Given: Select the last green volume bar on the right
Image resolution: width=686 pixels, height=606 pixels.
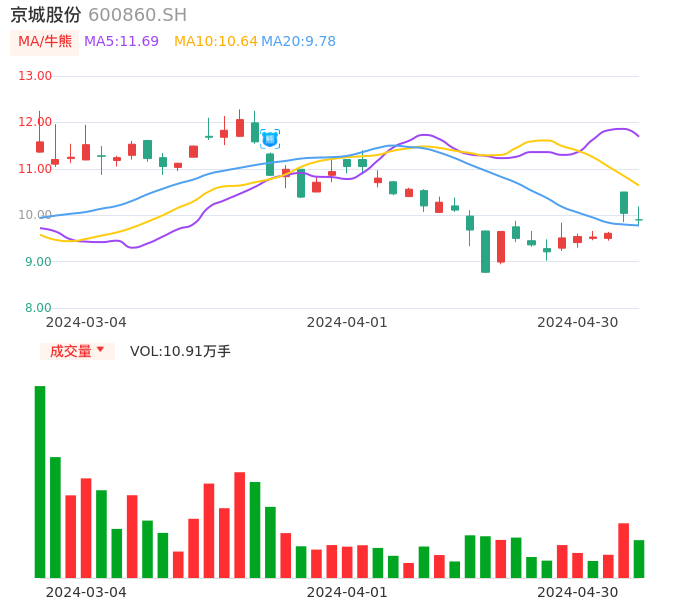Looking at the screenshot, I should point(639,559).
